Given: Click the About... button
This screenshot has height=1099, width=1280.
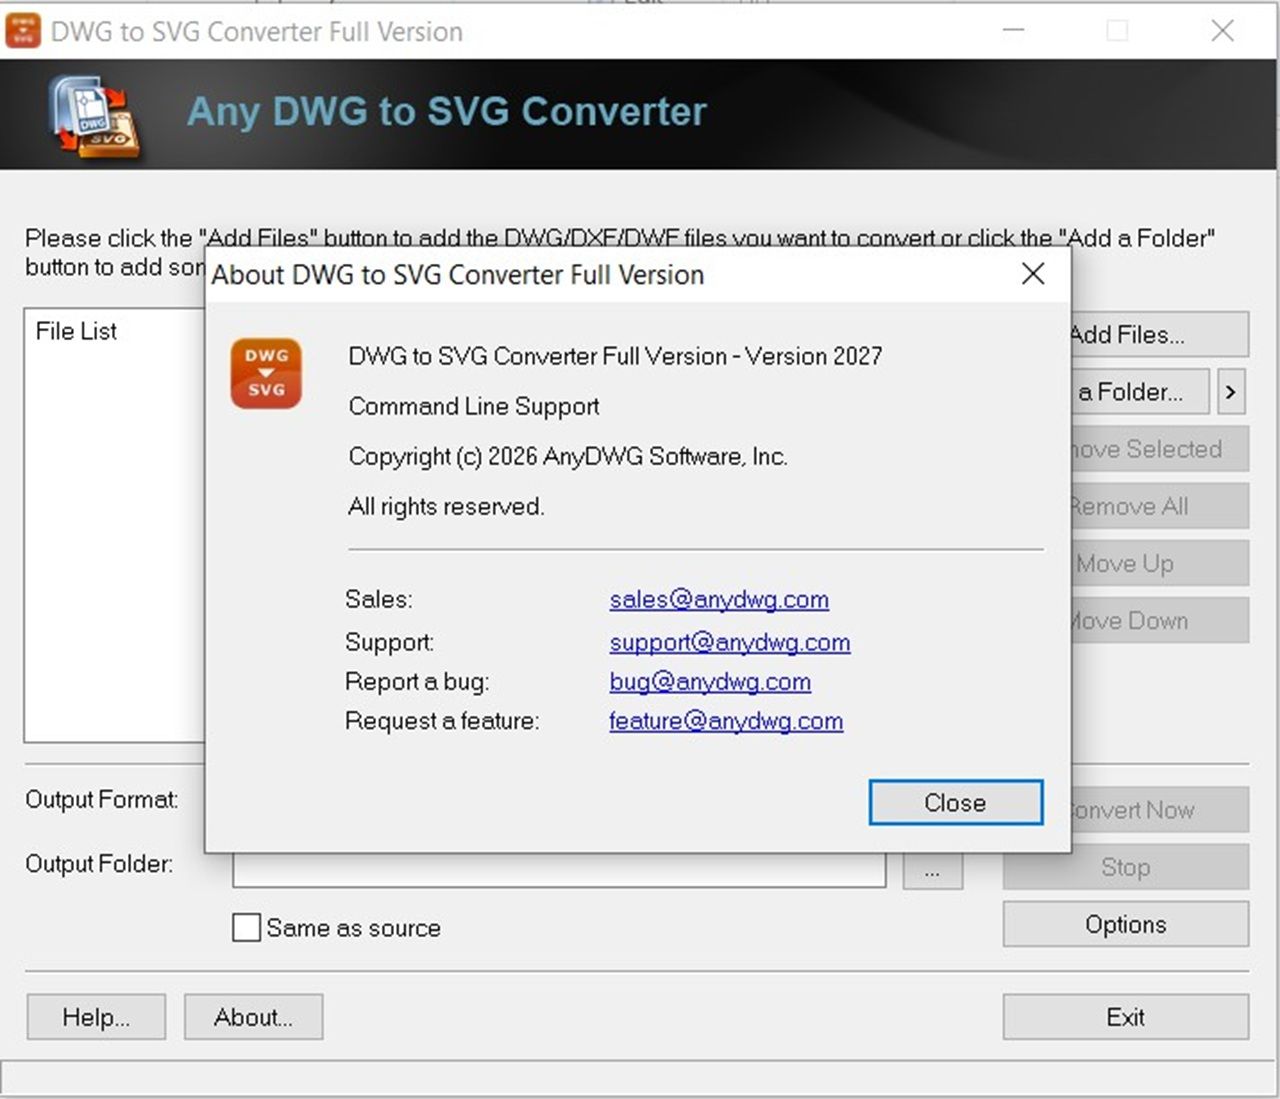Looking at the screenshot, I should pyautogui.click(x=253, y=1017).
